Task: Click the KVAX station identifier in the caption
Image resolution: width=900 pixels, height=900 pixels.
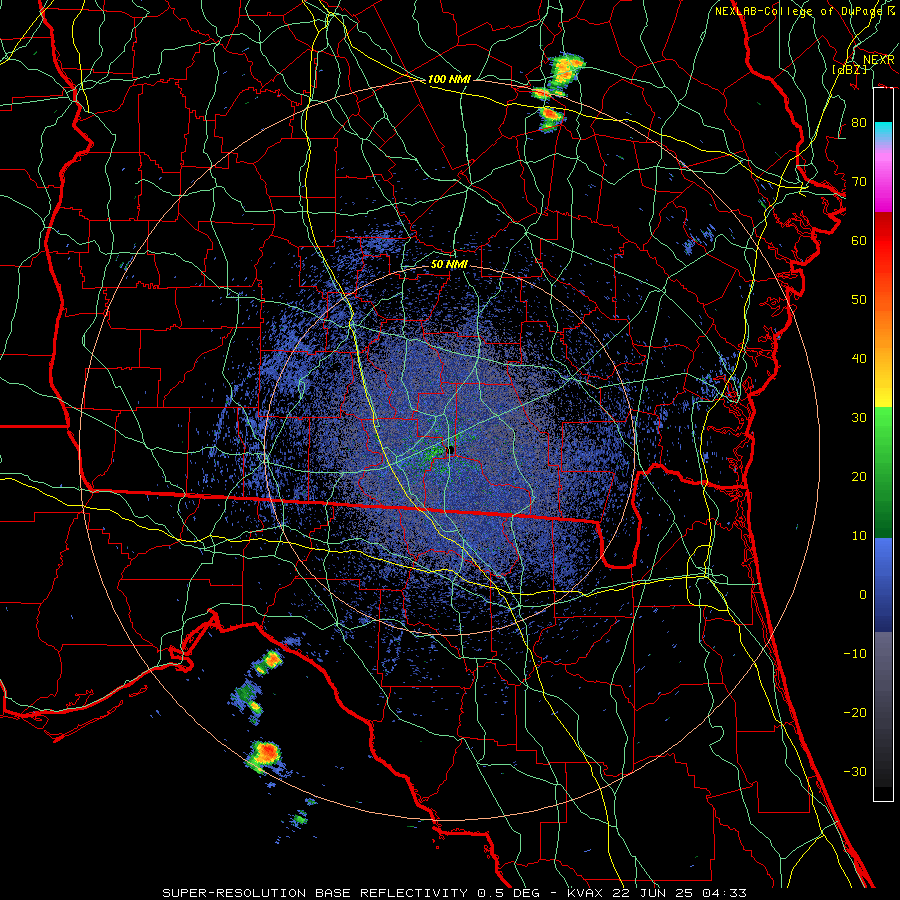Action: tap(587, 893)
